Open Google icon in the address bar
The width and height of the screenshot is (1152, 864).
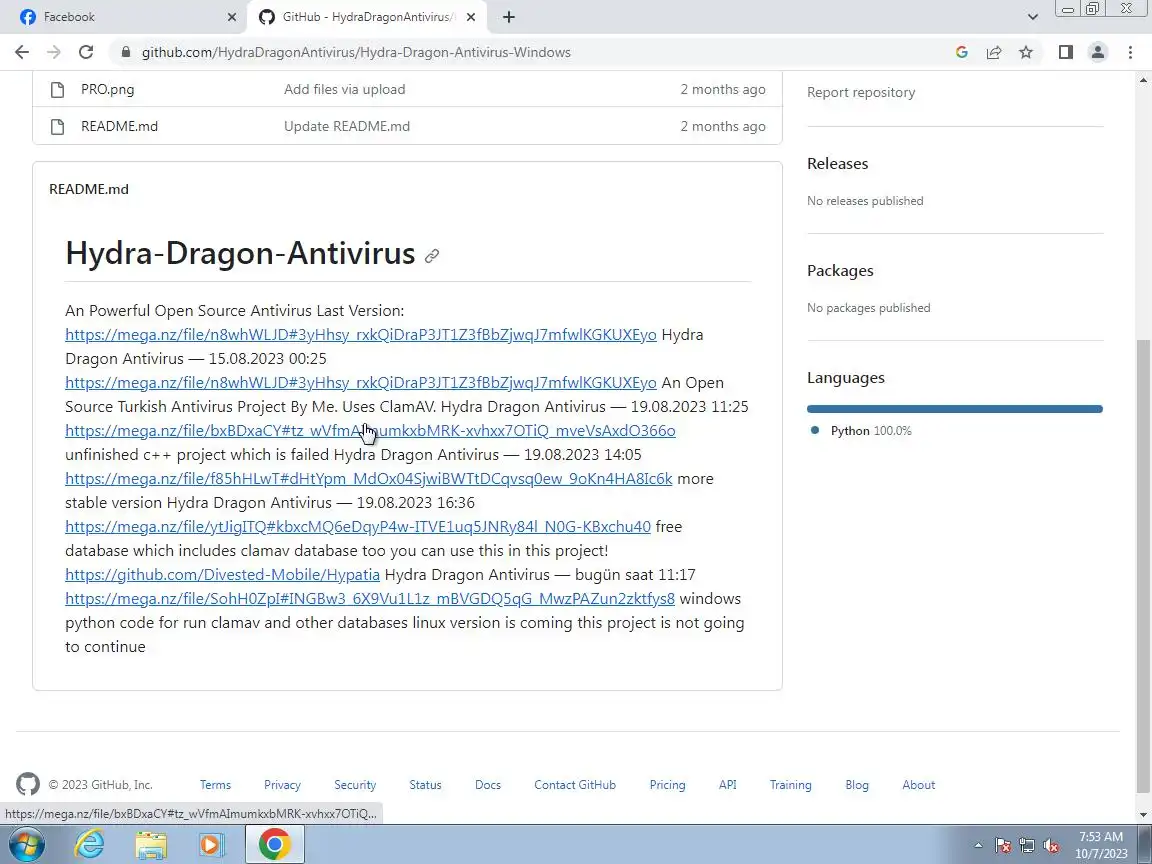[x=962, y=52]
